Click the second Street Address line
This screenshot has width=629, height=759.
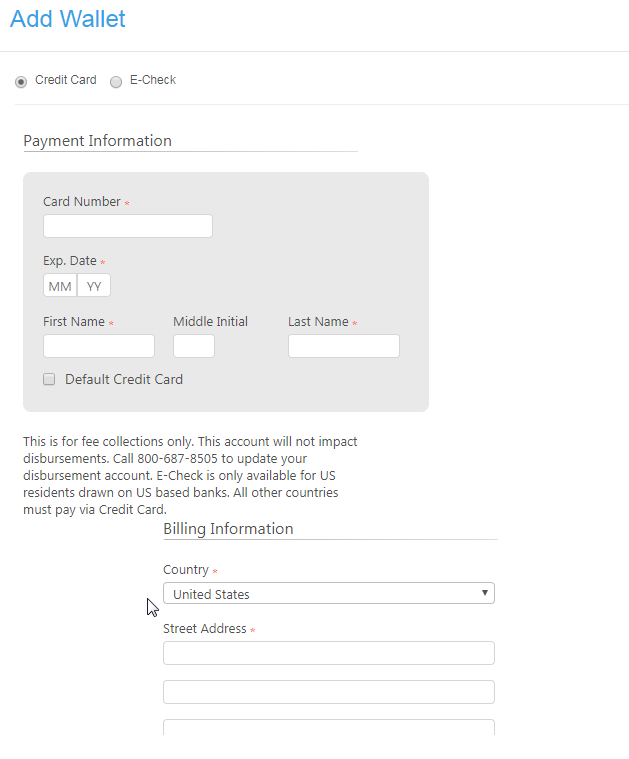point(328,692)
